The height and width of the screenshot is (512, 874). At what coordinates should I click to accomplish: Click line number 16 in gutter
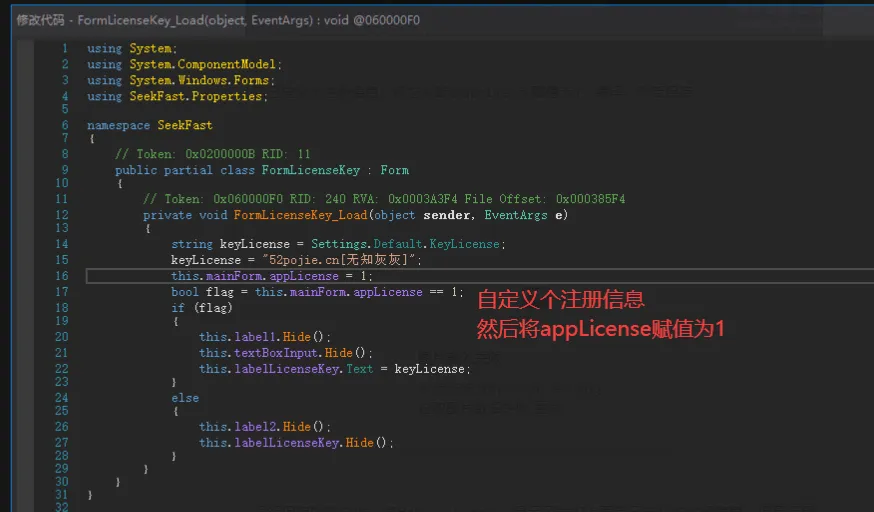[61, 276]
